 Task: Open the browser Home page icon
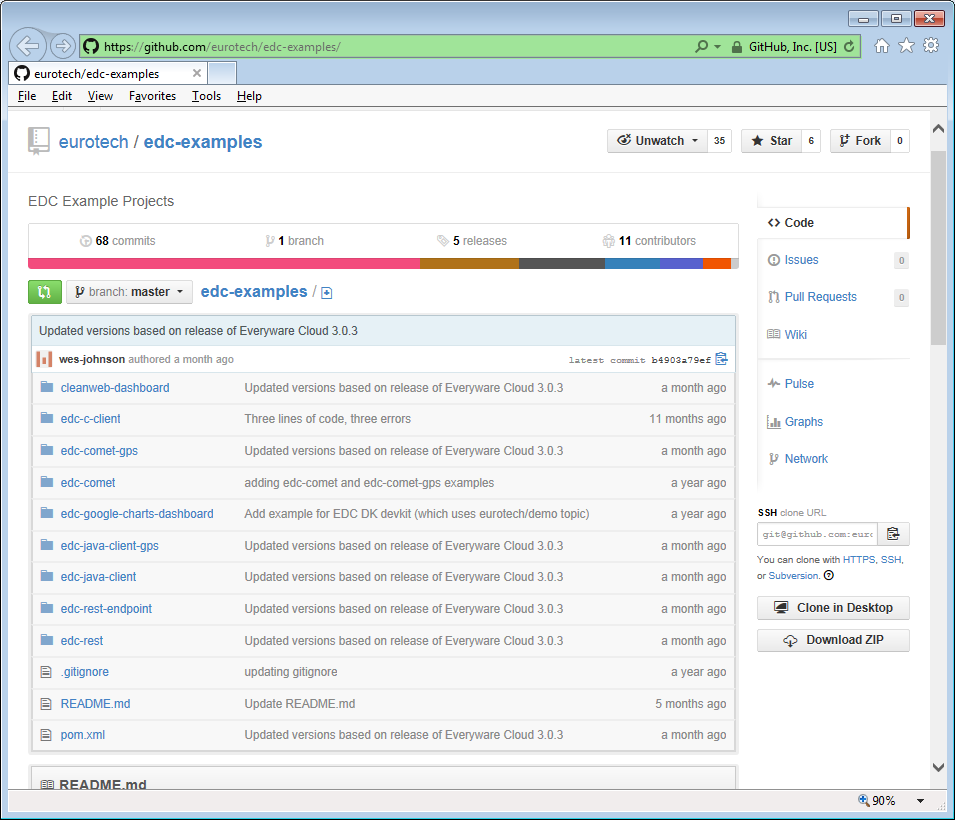881,46
